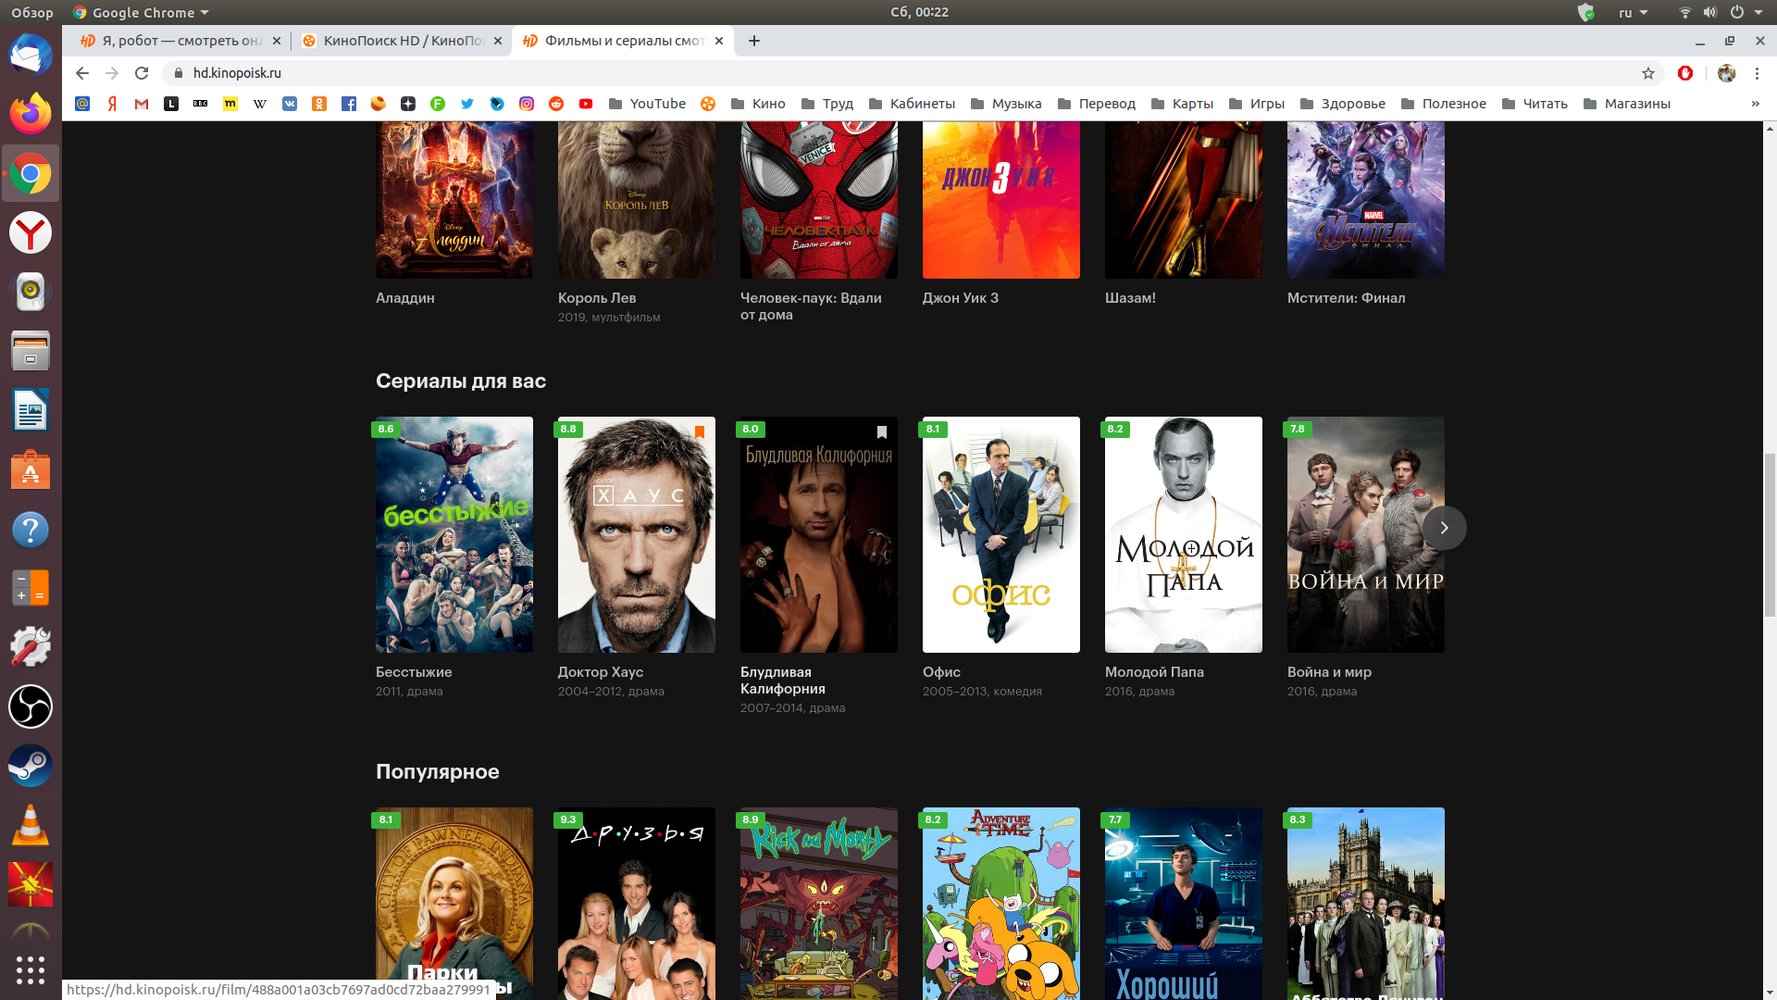Expand the hidden bookmarks overflow chevron
1777x1000 pixels.
coord(1755,104)
